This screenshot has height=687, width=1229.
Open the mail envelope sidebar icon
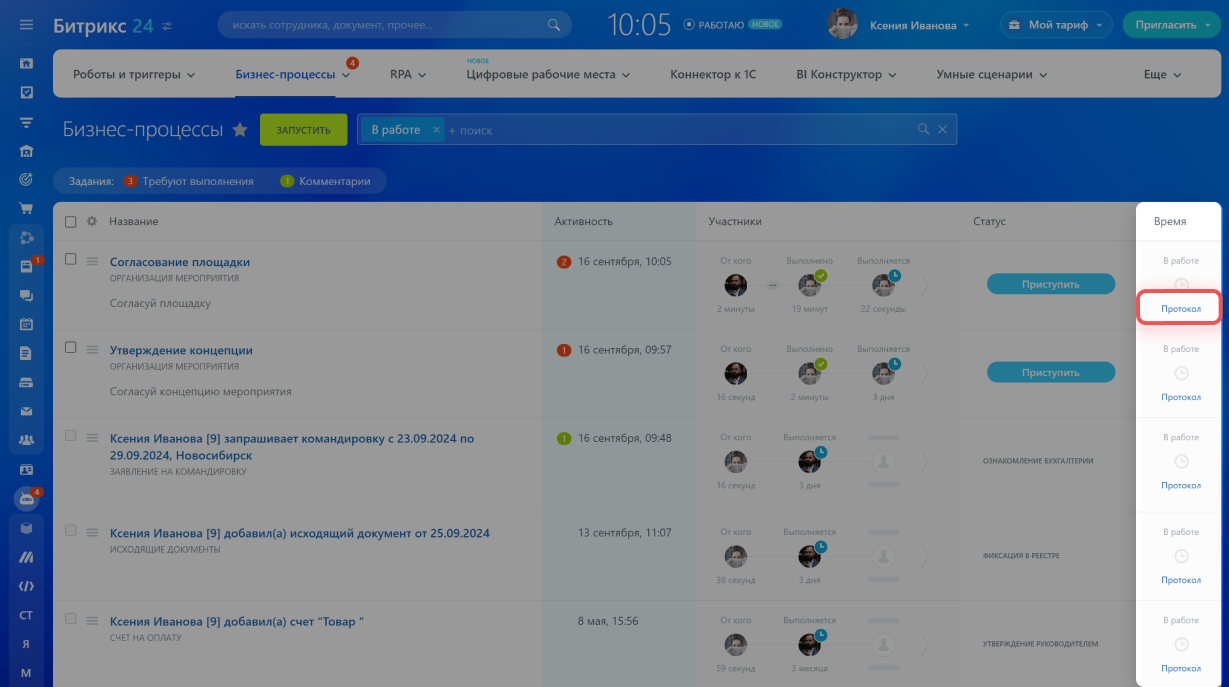coord(26,411)
